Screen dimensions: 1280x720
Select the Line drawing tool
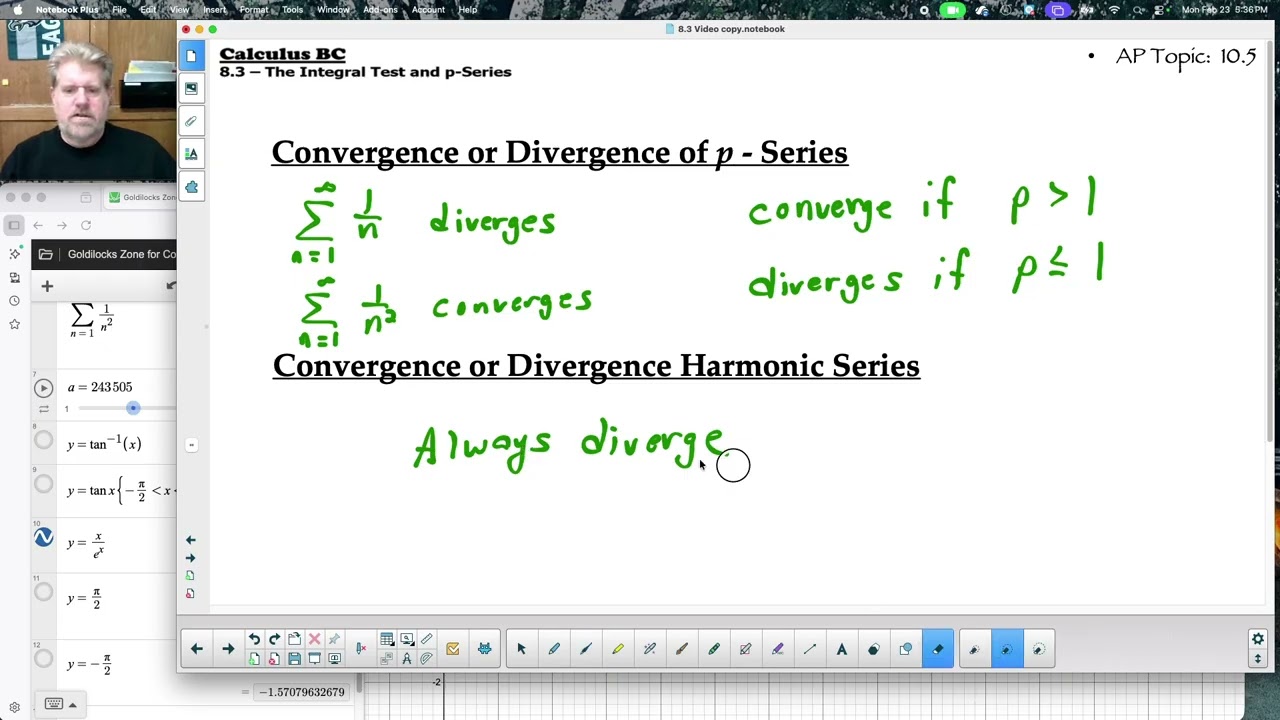pos(809,649)
